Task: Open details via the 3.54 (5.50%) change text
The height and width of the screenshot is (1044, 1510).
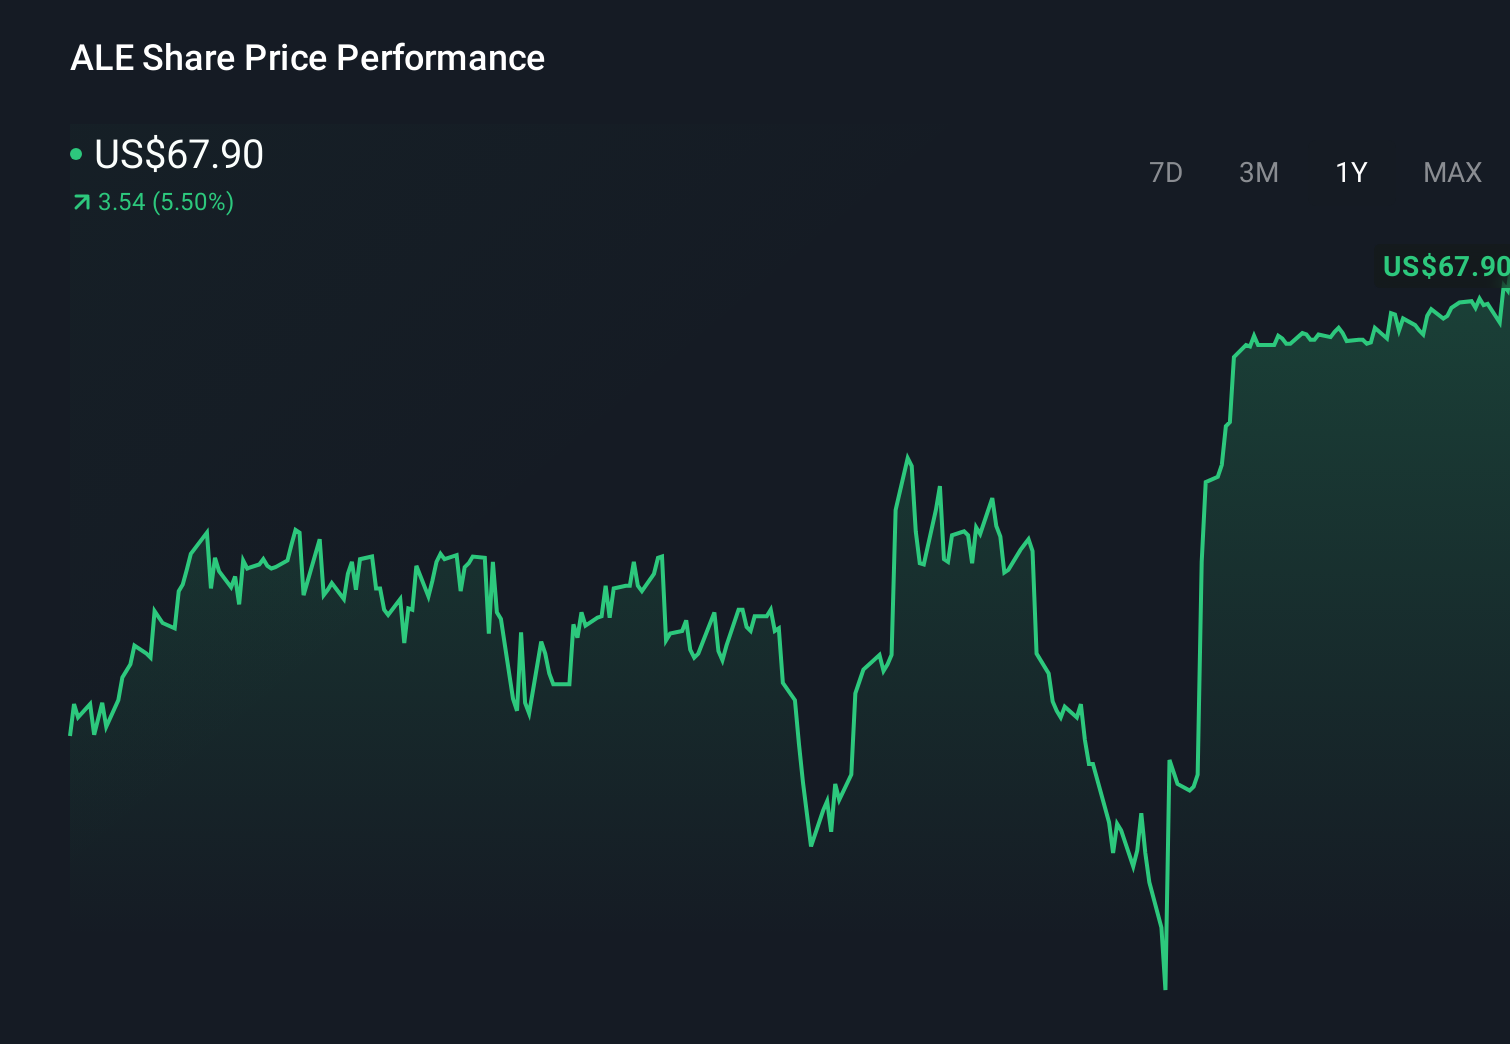Action: (163, 202)
